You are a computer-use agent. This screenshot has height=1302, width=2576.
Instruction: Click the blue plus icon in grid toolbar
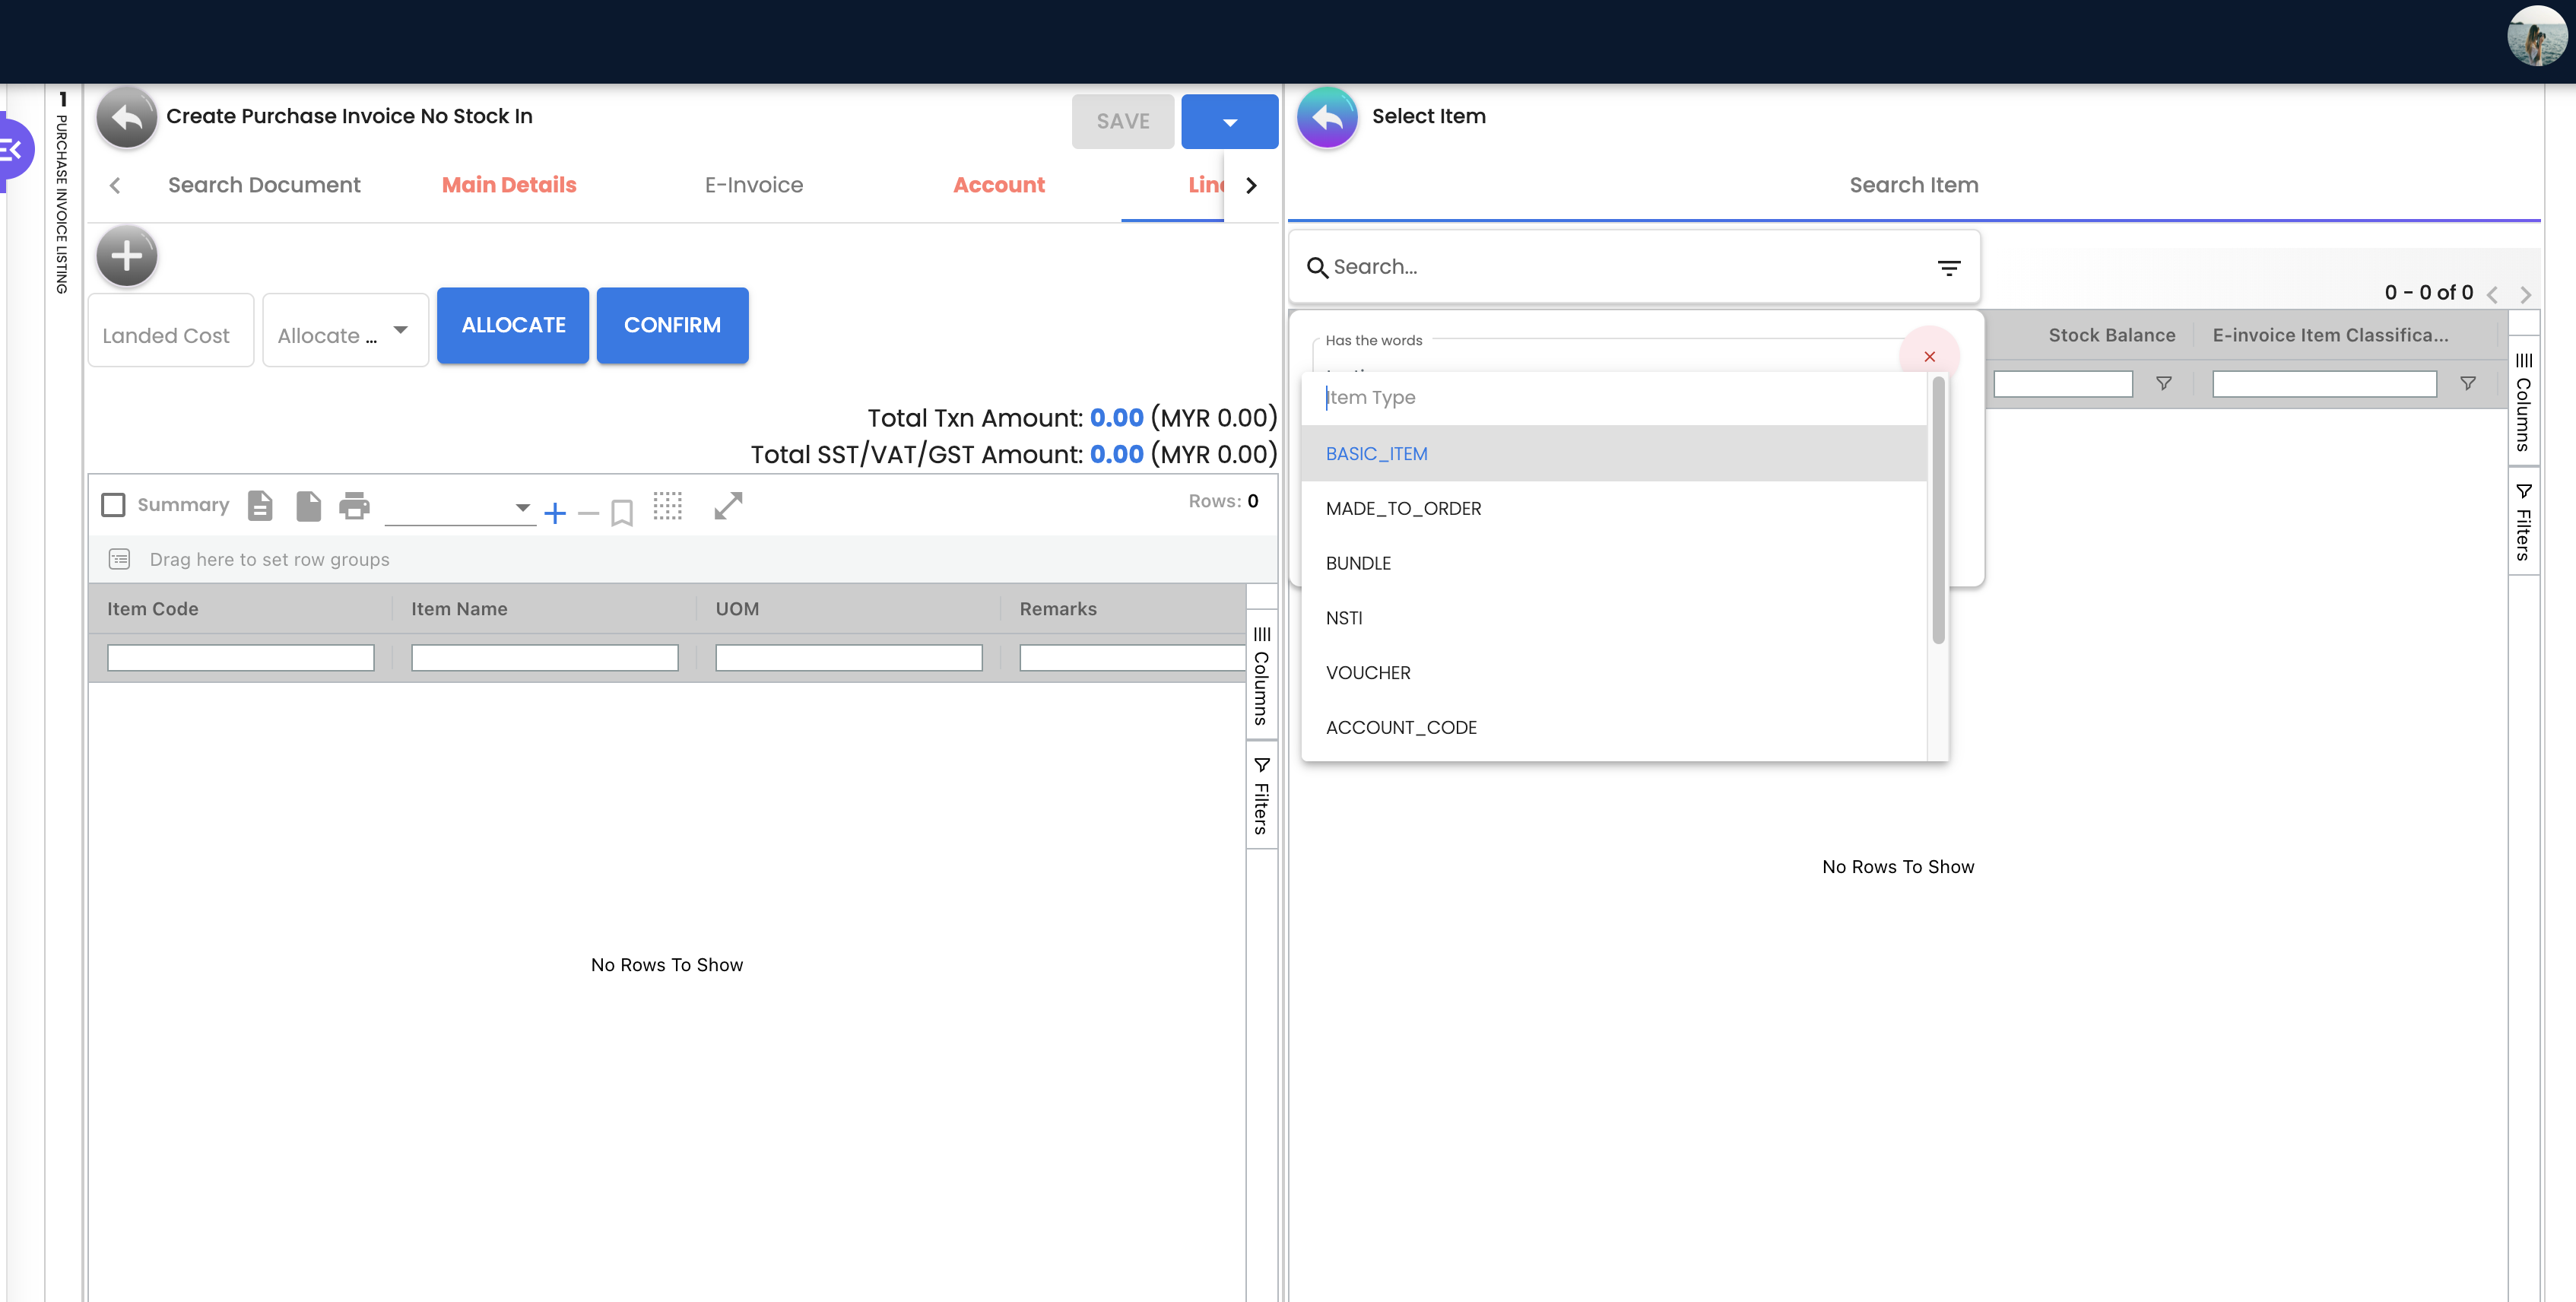point(555,513)
